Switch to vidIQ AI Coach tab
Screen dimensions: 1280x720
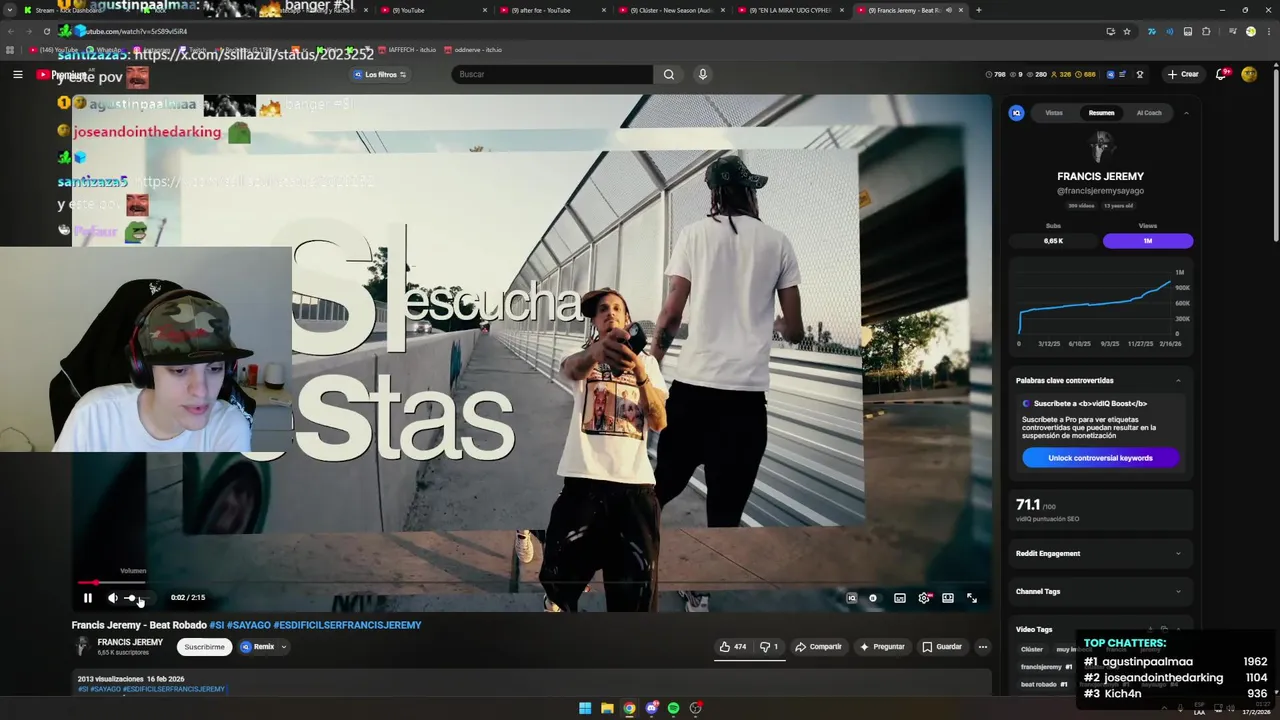pyautogui.click(x=1149, y=113)
